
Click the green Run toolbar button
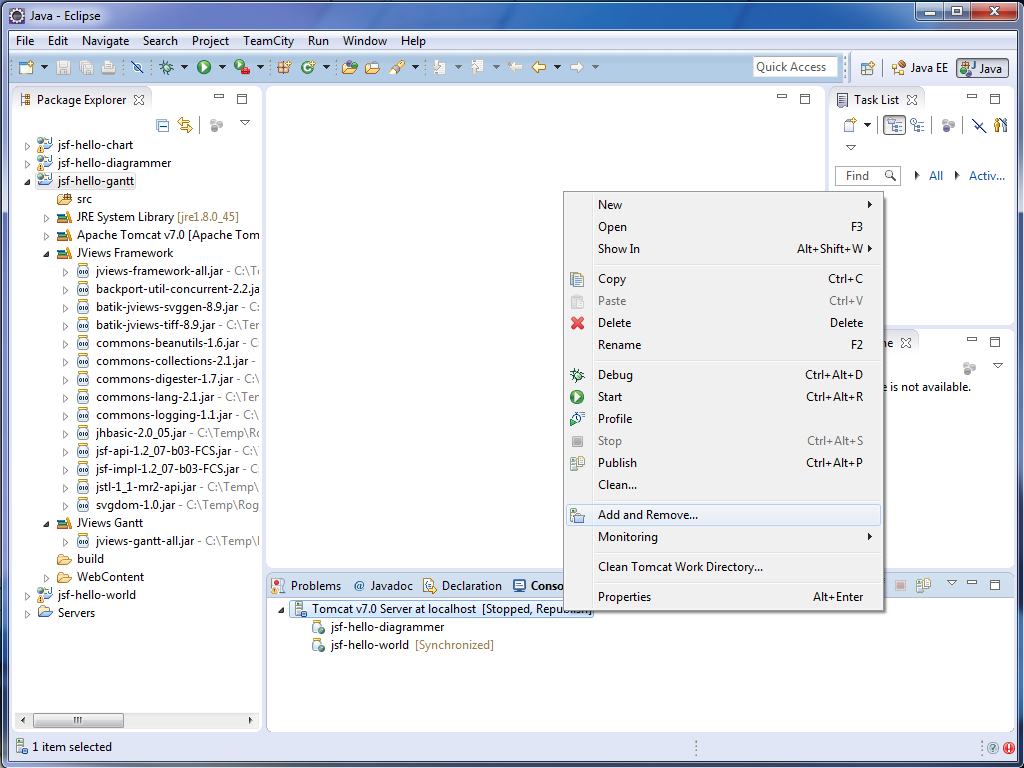click(x=204, y=67)
